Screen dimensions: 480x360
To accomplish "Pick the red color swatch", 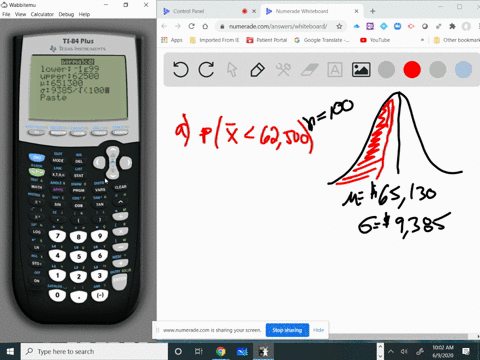I will pos(412,70).
